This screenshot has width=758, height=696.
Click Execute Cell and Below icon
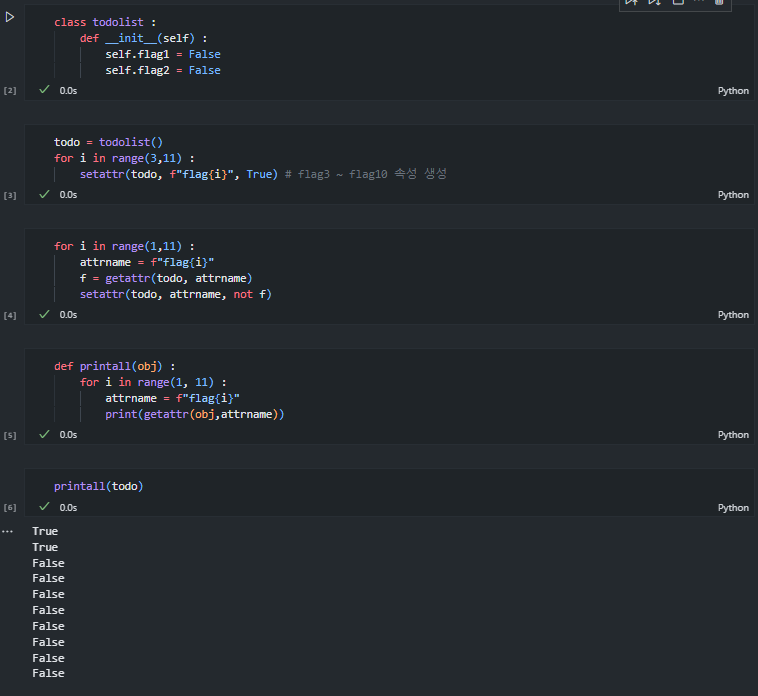pyautogui.click(x=655, y=2)
